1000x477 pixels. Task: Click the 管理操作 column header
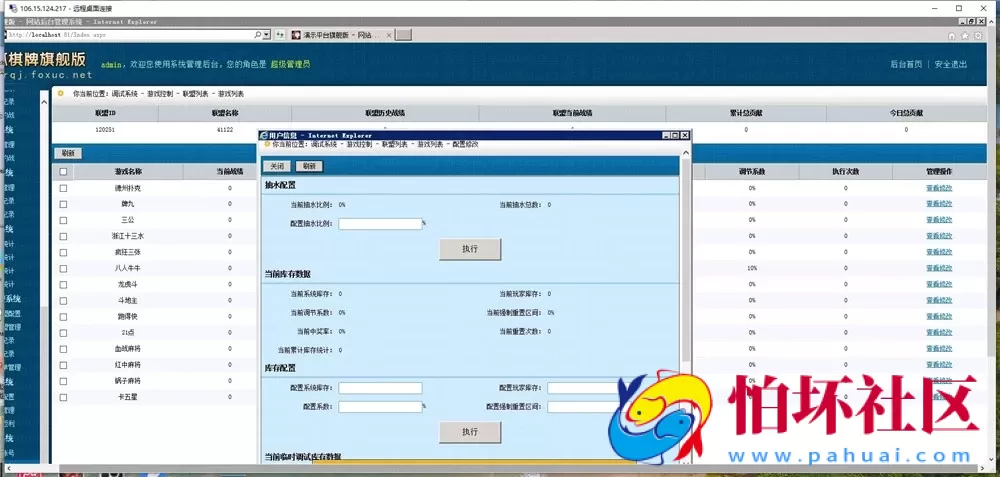point(939,172)
